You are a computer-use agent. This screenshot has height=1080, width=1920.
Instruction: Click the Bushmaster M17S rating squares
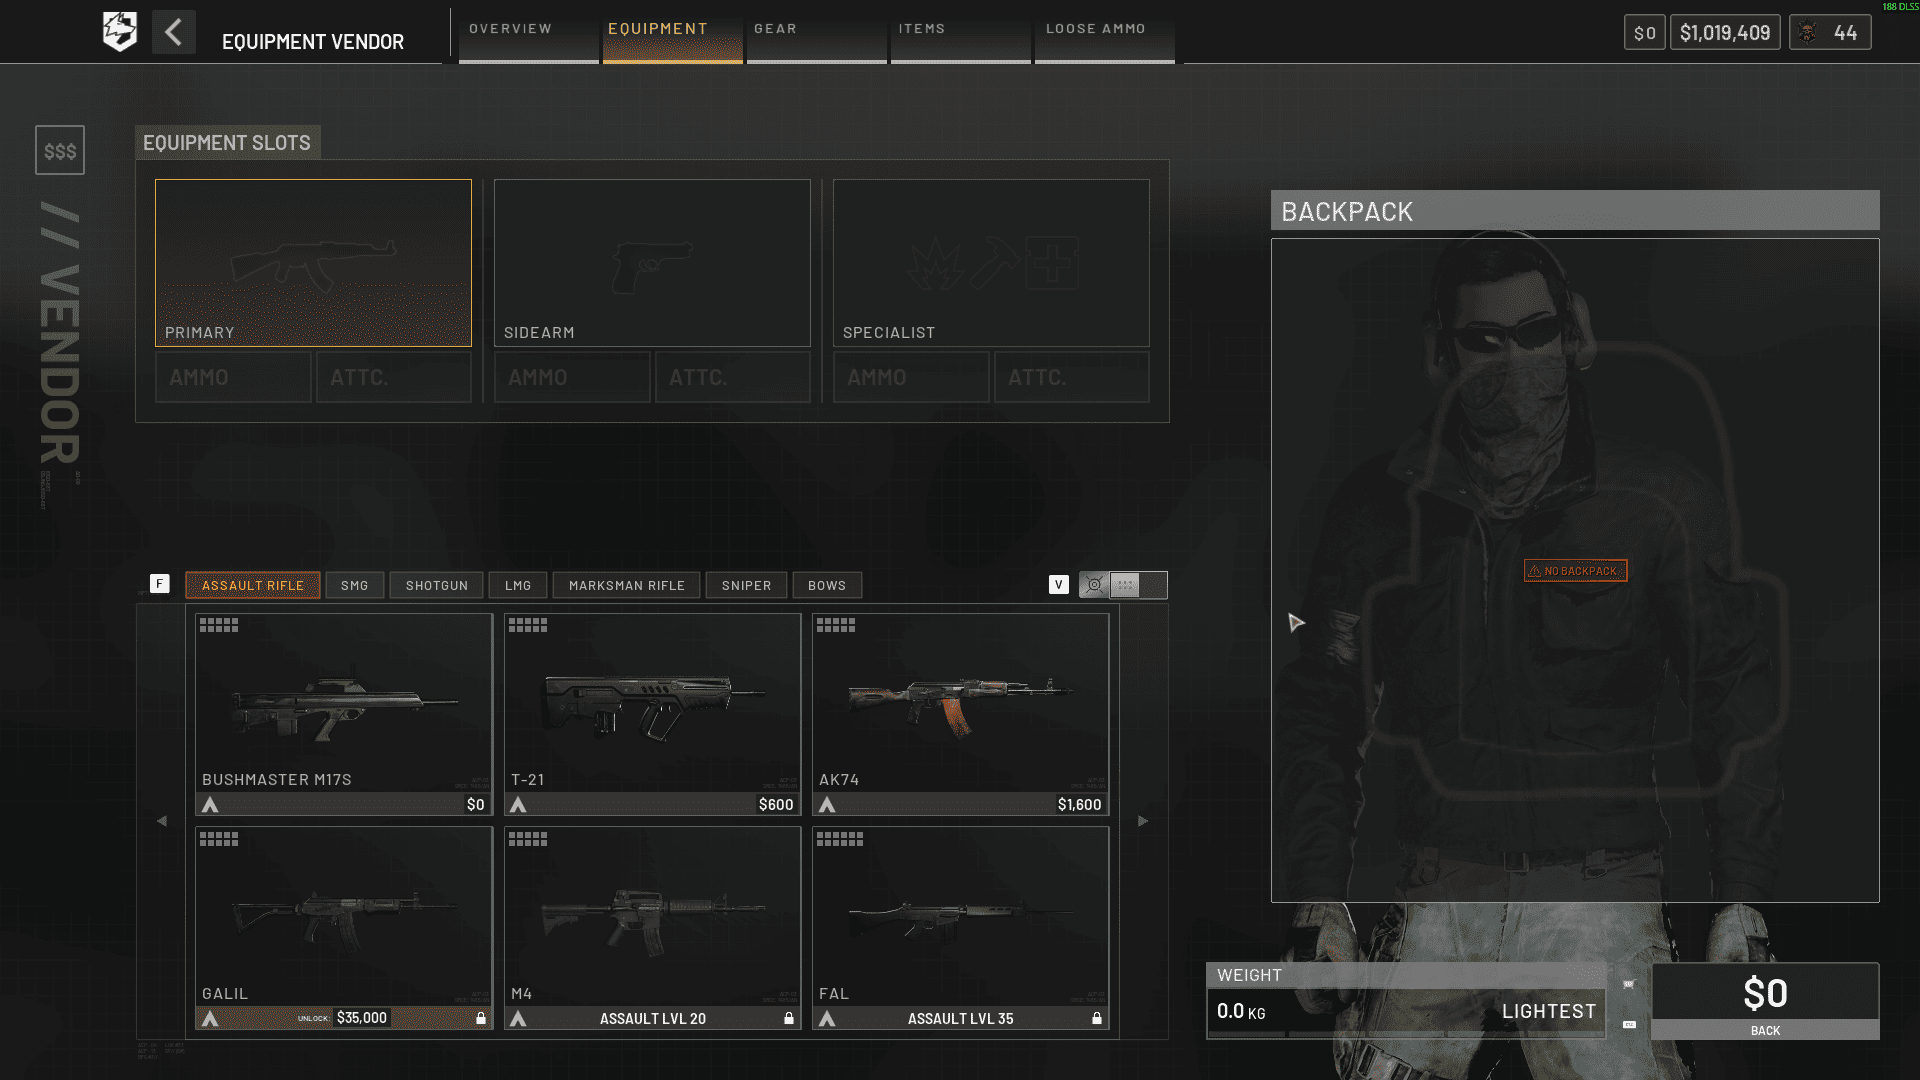click(x=219, y=625)
